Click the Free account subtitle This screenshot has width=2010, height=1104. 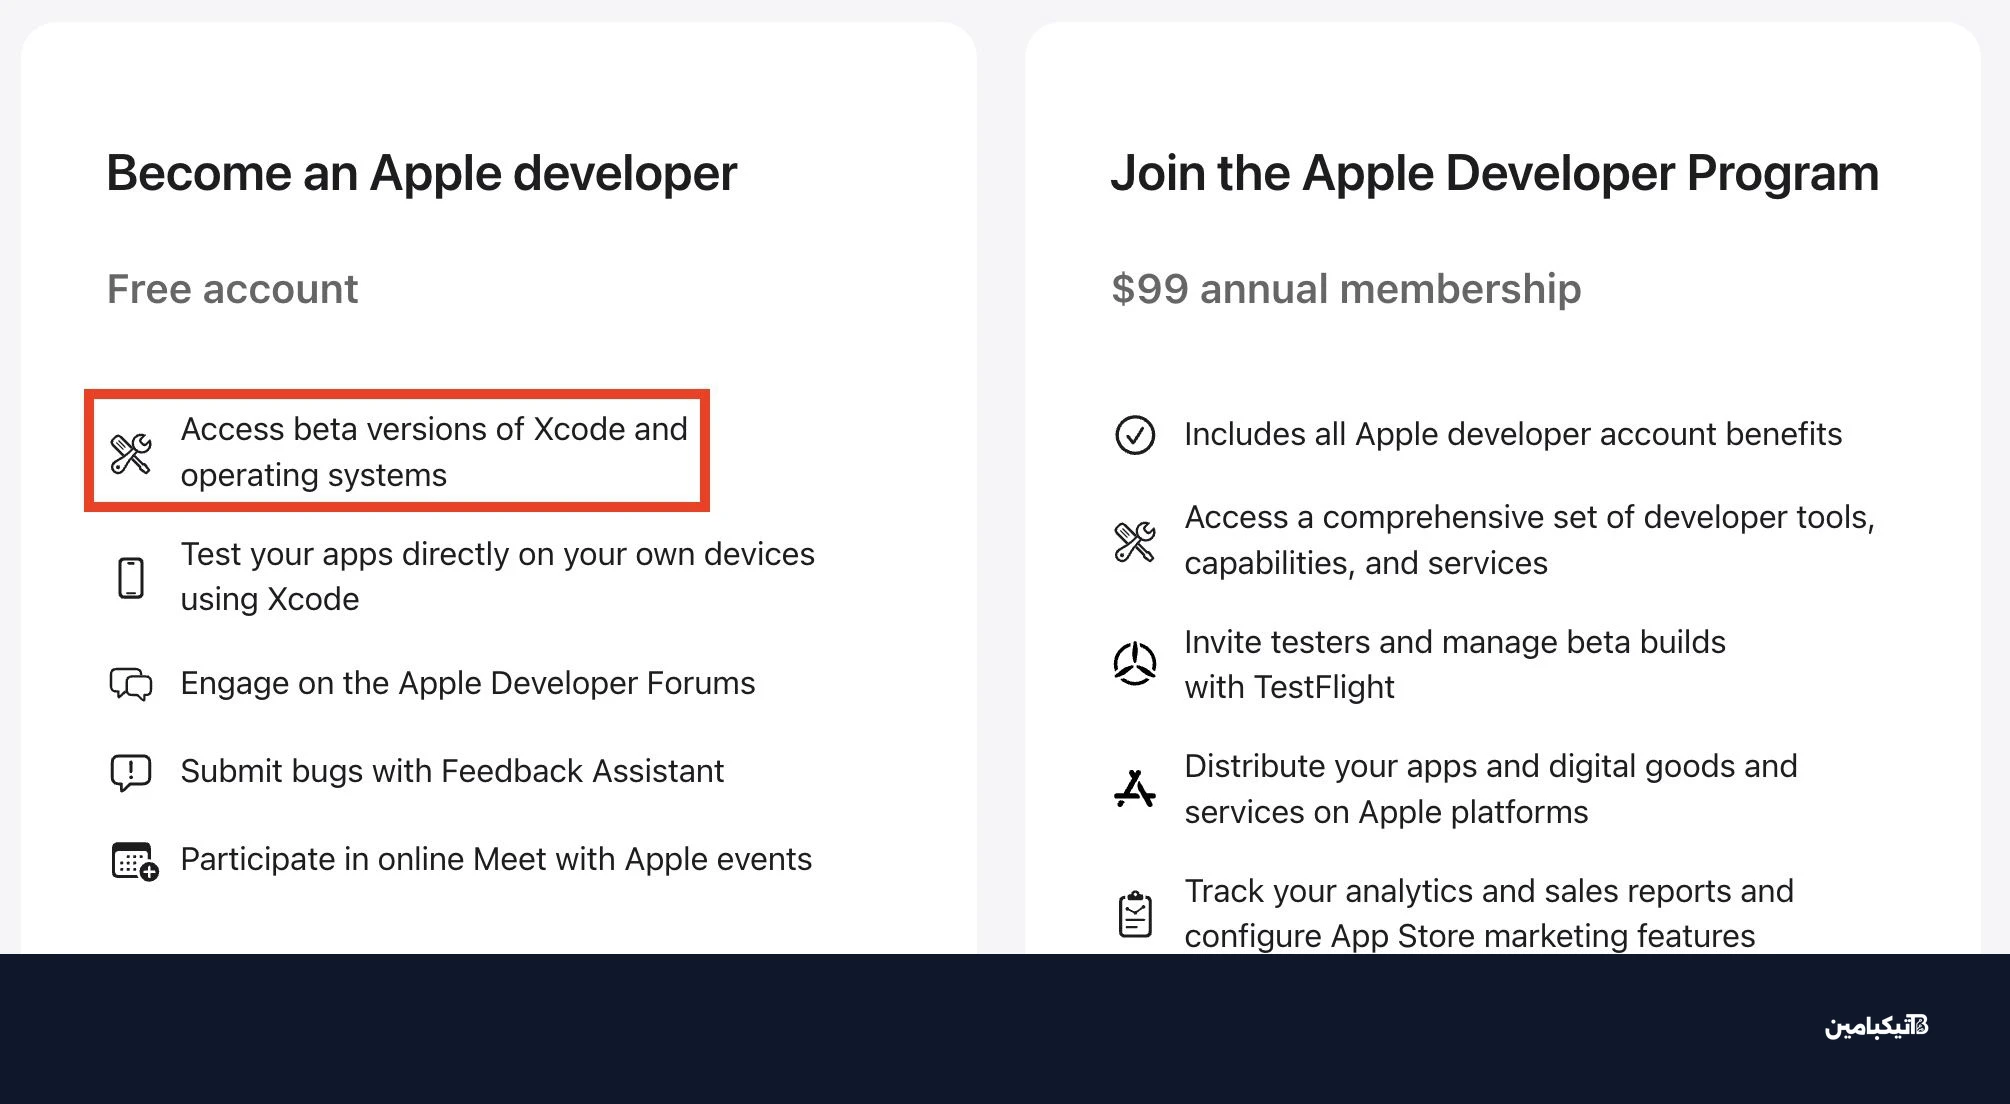232,289
